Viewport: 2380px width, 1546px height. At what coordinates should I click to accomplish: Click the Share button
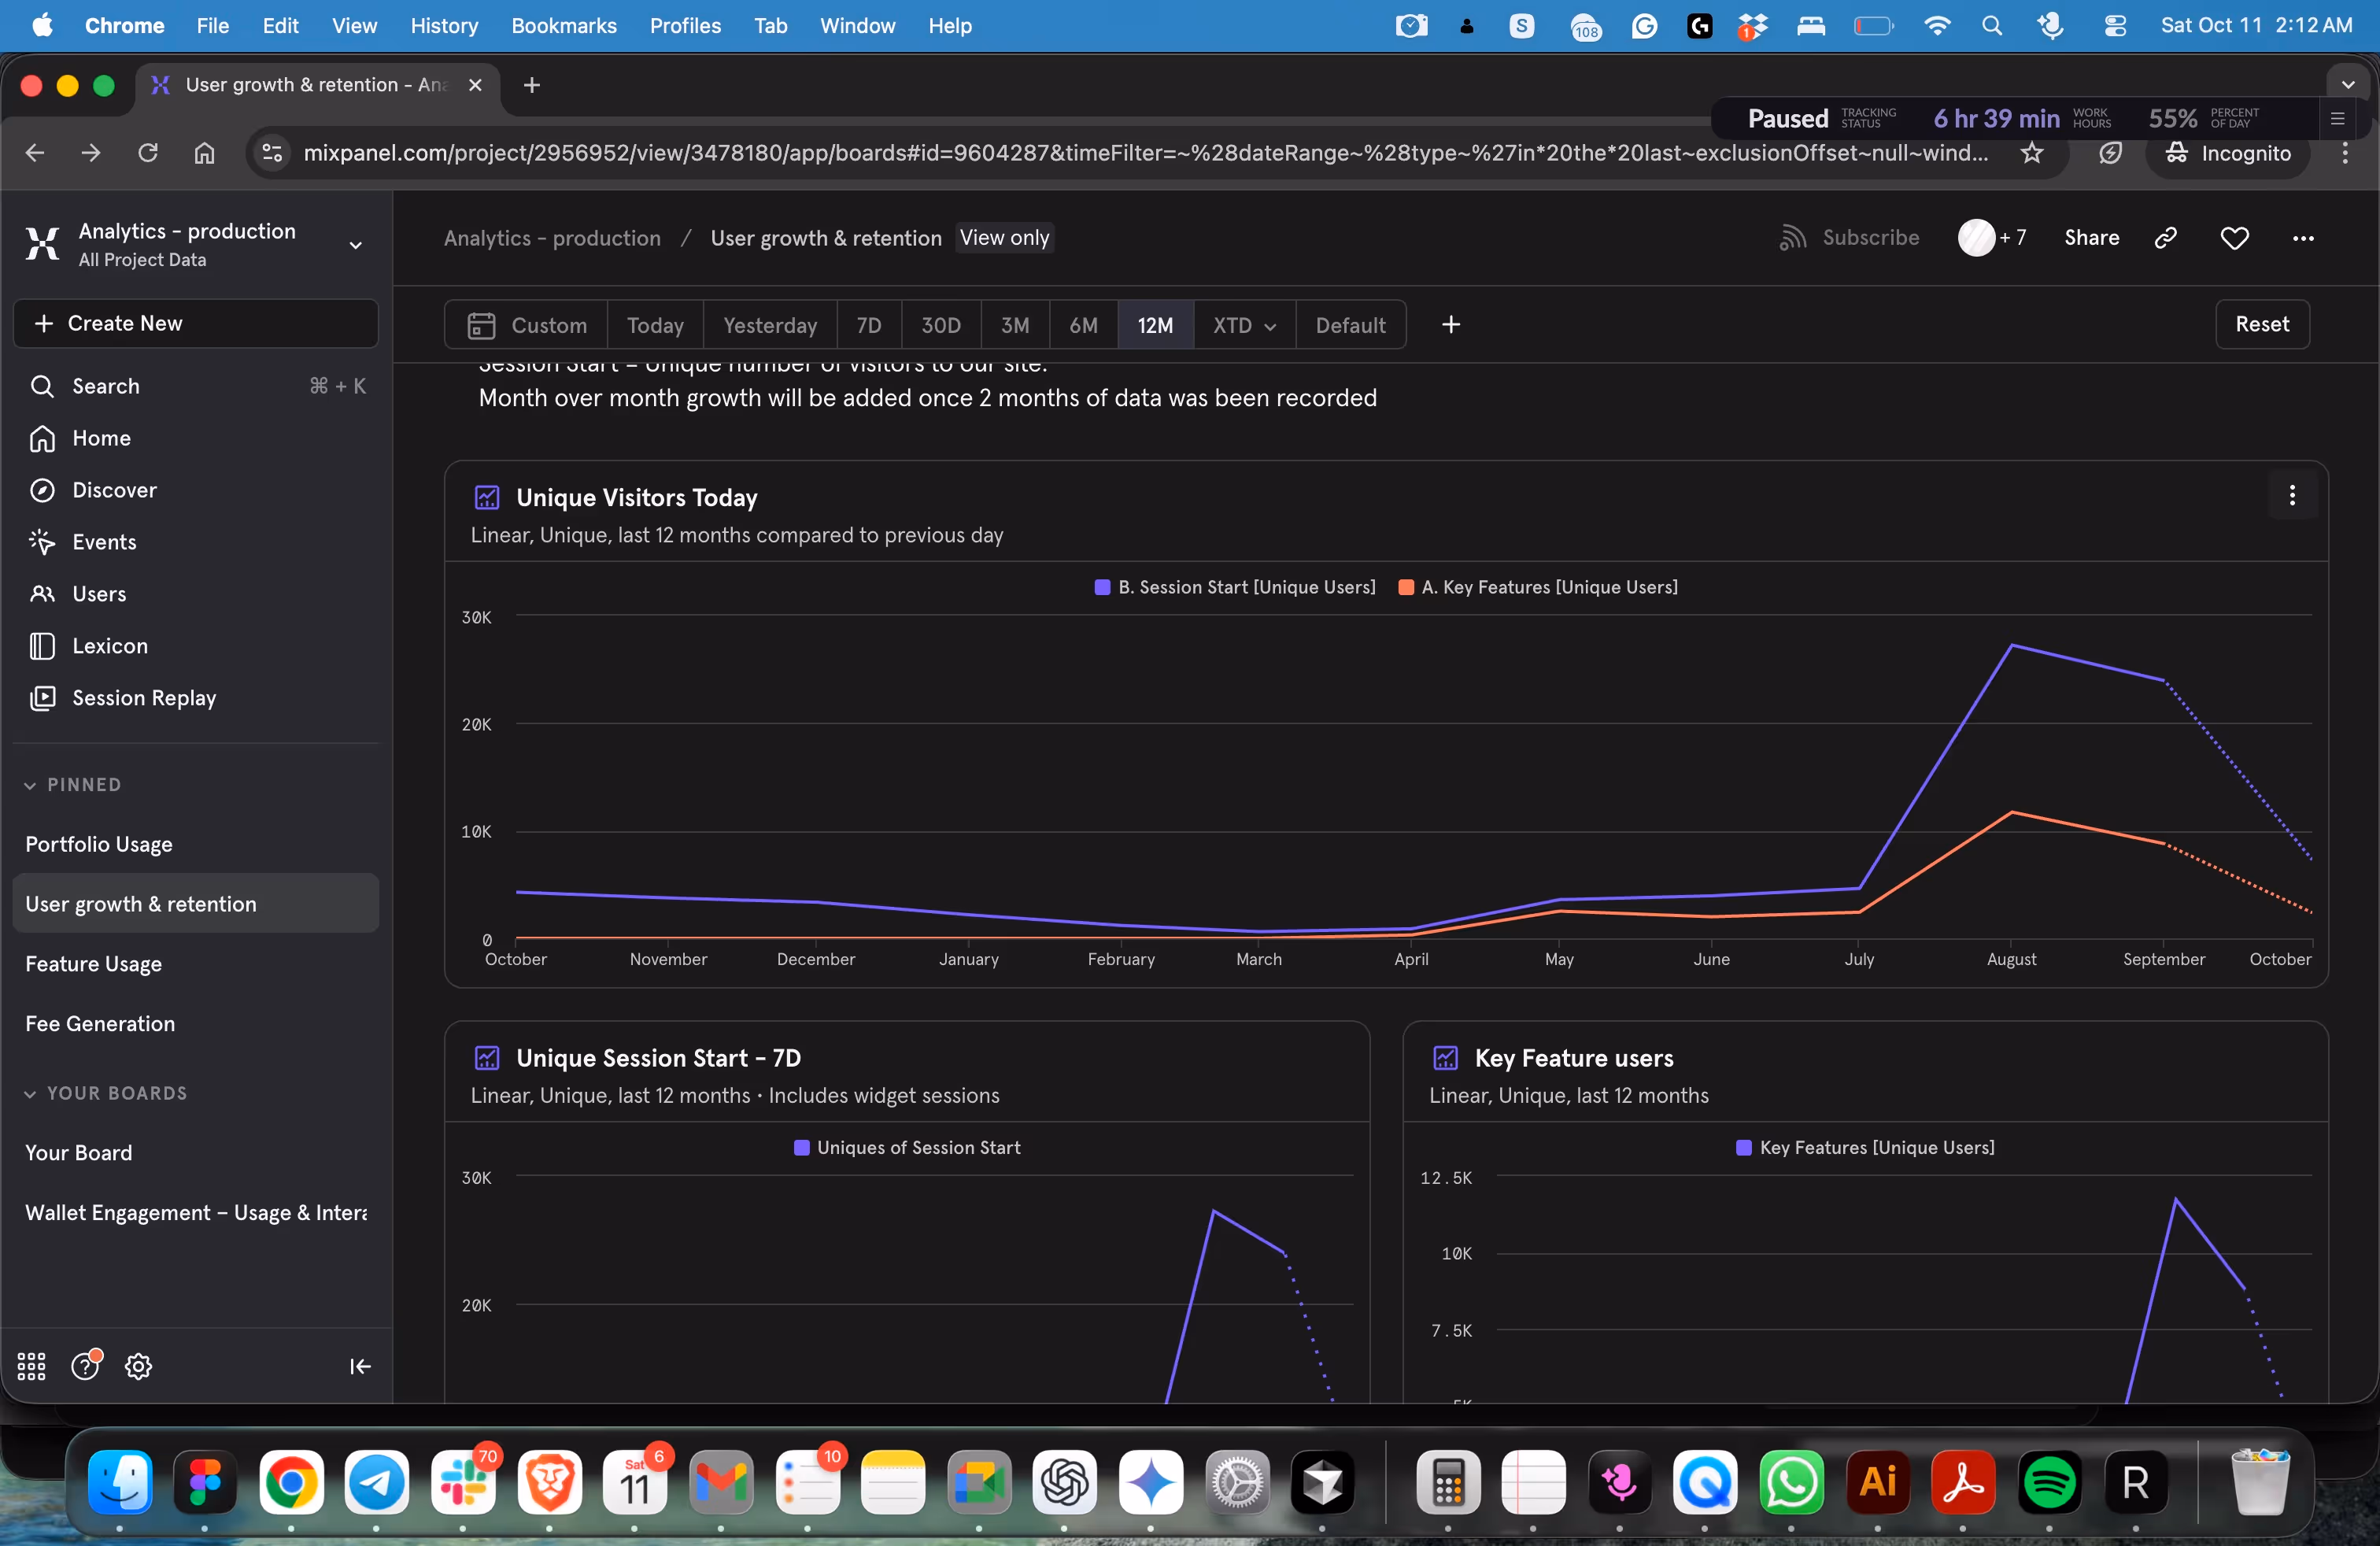tap(2091, 238)
